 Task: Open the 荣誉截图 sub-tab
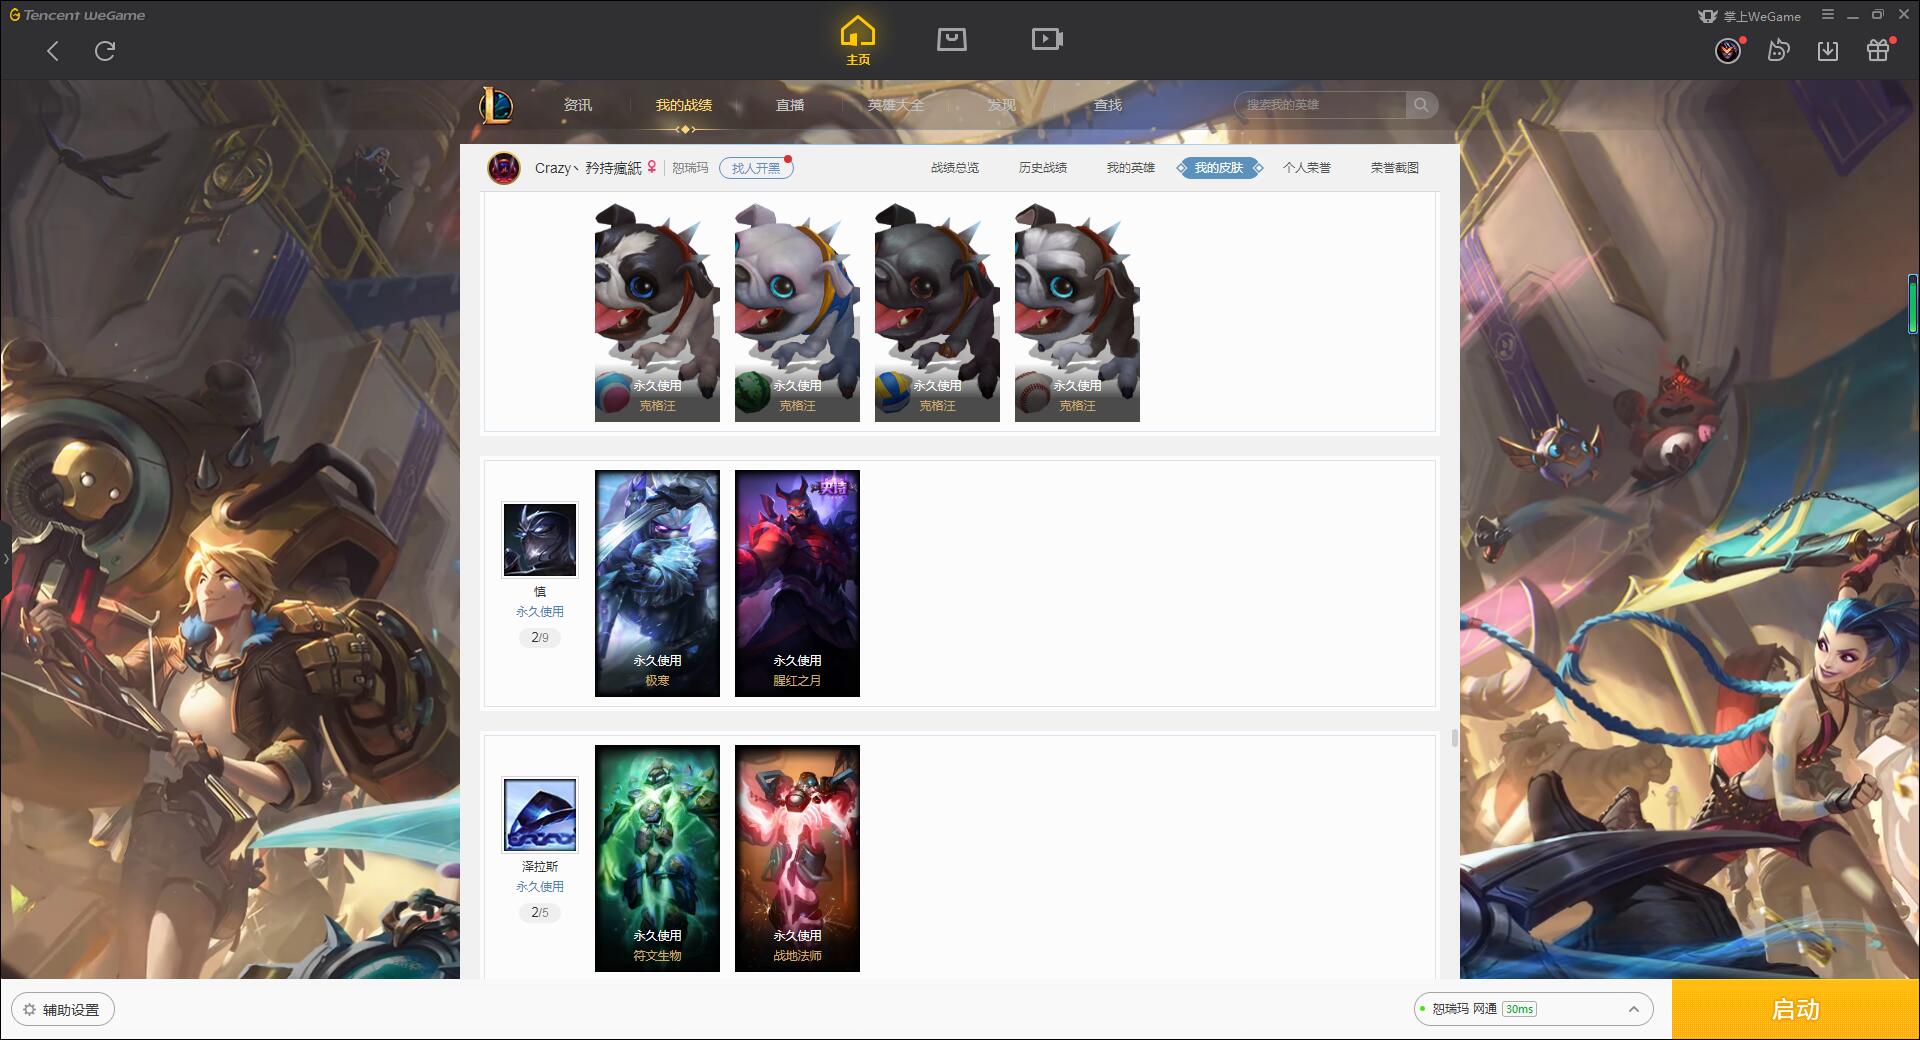1395,168
